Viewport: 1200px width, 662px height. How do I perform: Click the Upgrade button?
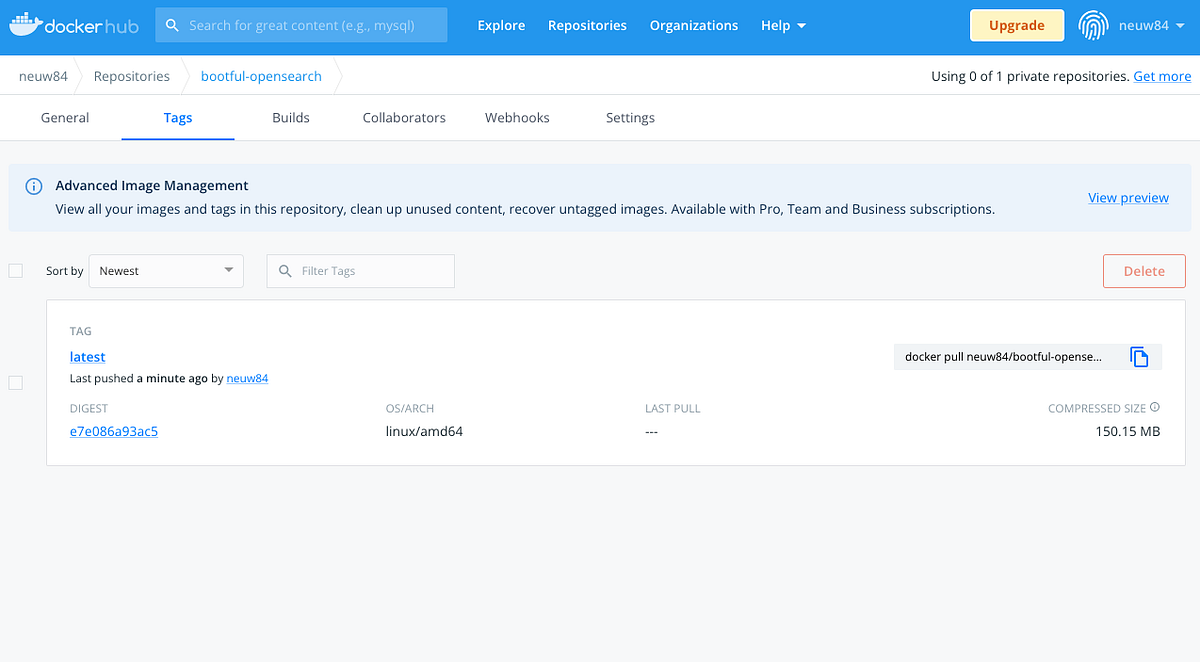(1017, 25)
